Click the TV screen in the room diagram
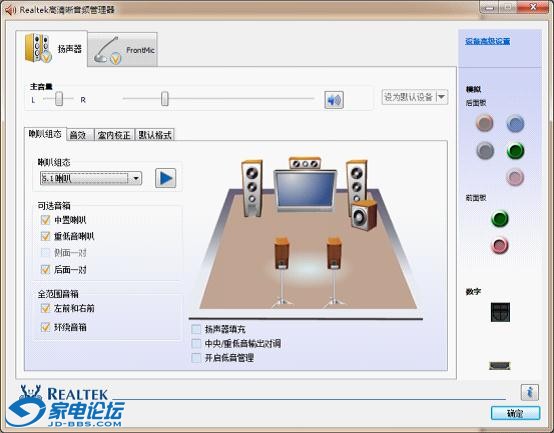554x433 pixels. pos(305,191)
